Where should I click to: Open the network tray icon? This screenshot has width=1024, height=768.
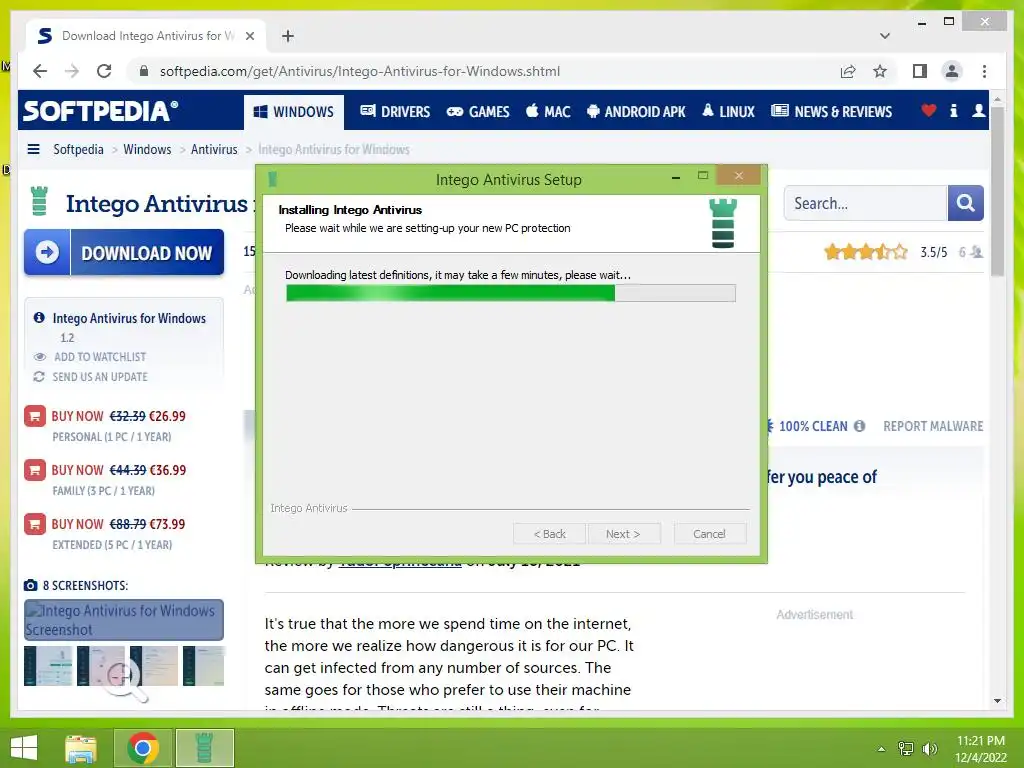pyautogui.click(x=906, y=749)
